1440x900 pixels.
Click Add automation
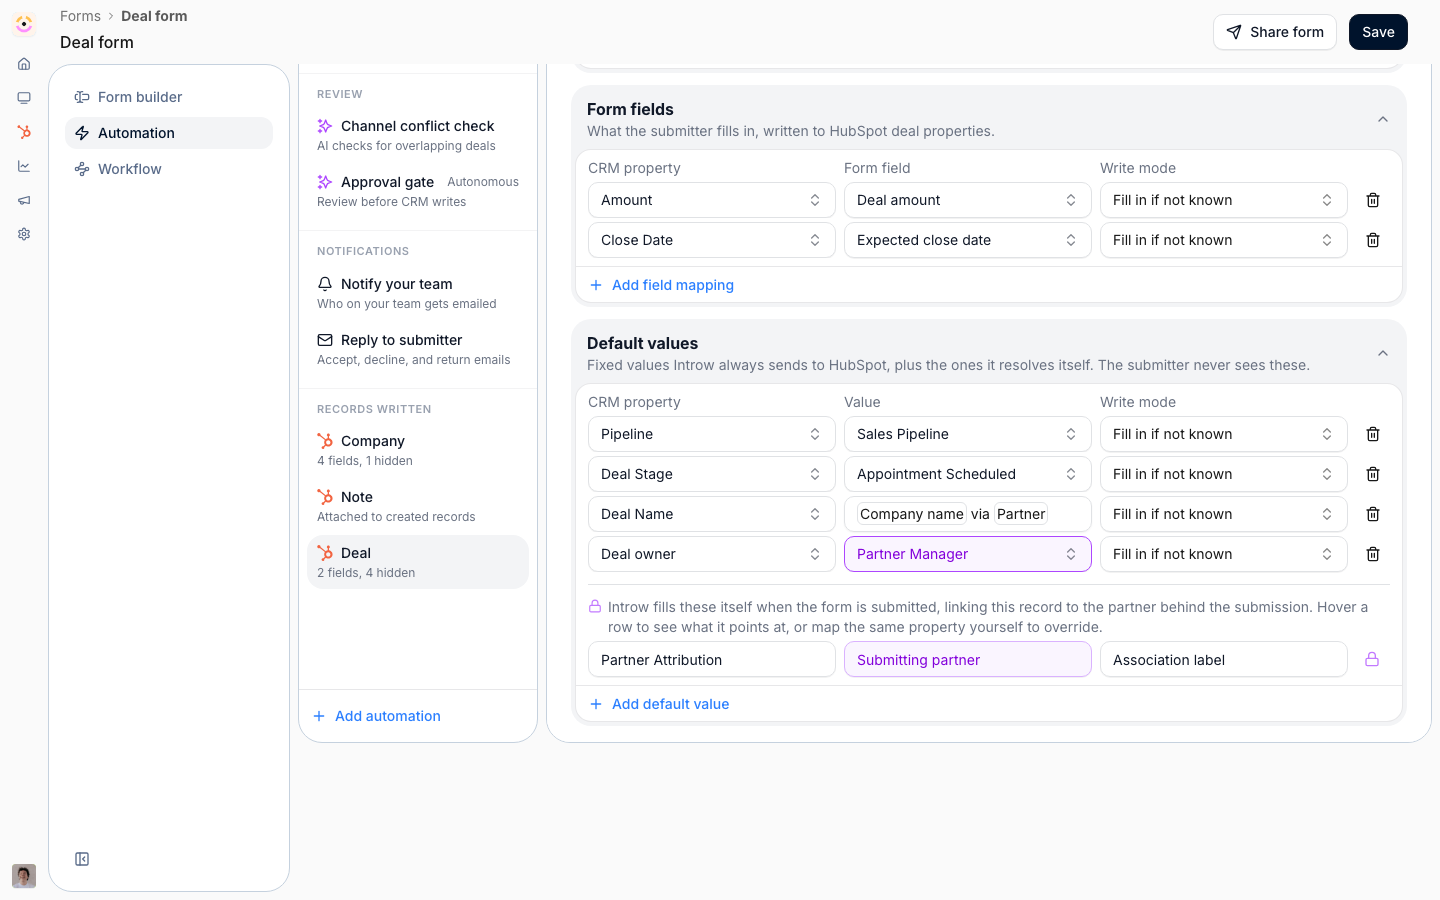(377, 716)
